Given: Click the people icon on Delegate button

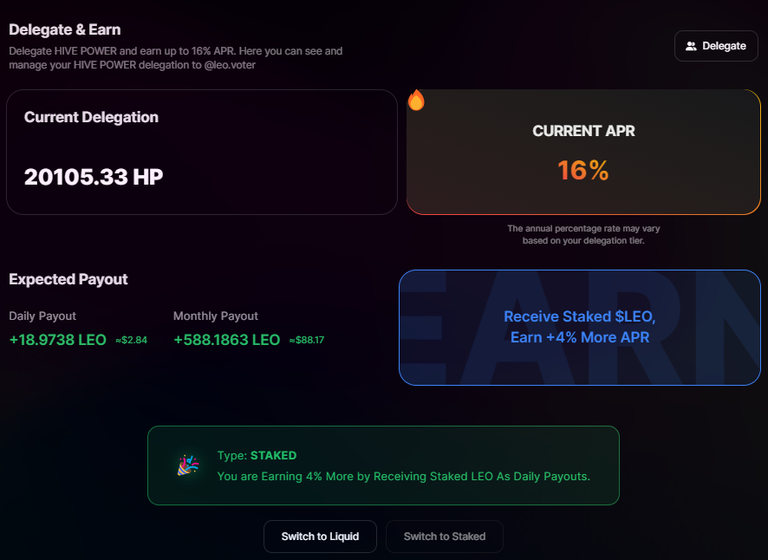Looking at the screenshot, I should (x=691, y=46).
